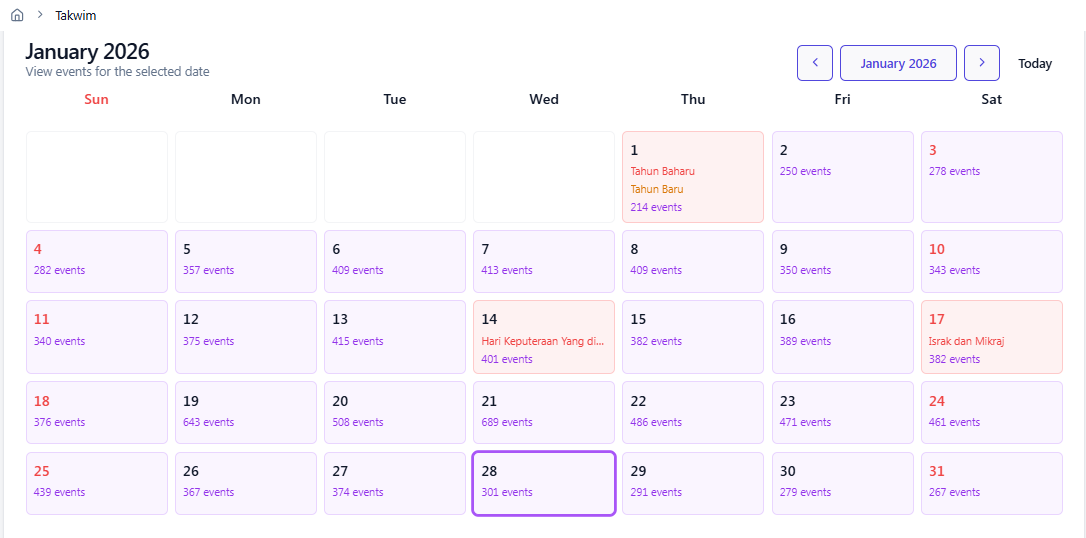This screenshot has height=538, width=1086.
Task: Select Sunday January 4 cell
Action: (x=96, y=261)
